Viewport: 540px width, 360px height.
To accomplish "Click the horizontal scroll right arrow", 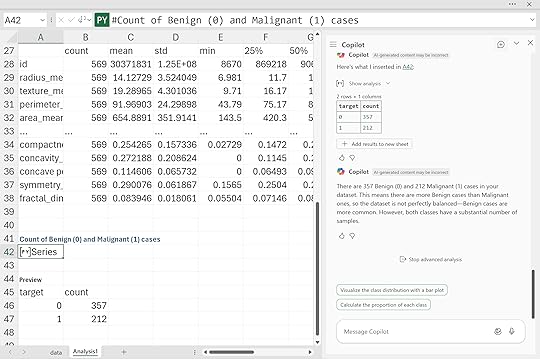I will pos(310,352).
